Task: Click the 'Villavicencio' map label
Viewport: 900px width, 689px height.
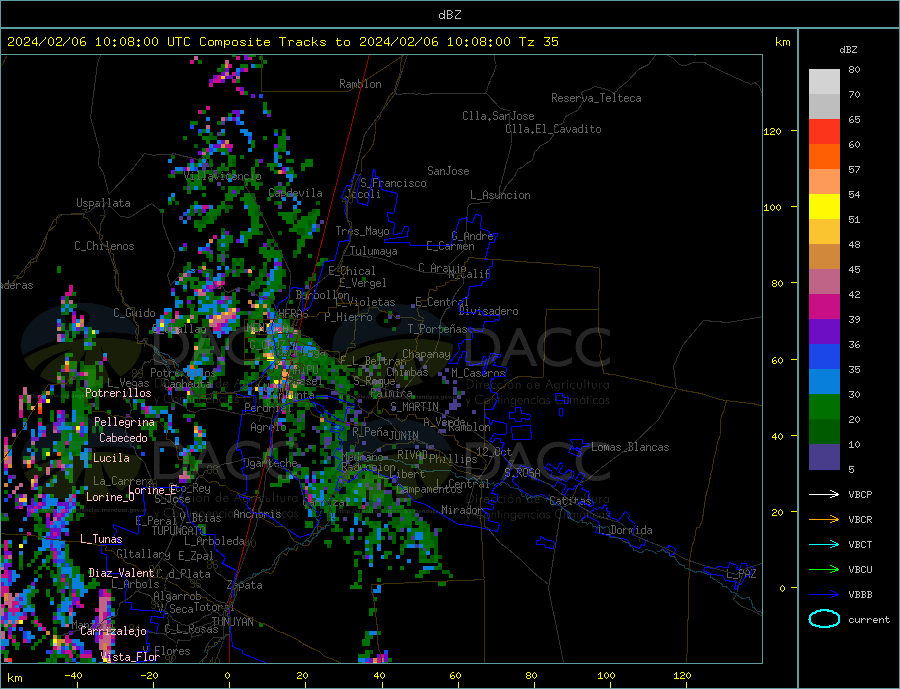Action: click(222, 176)
